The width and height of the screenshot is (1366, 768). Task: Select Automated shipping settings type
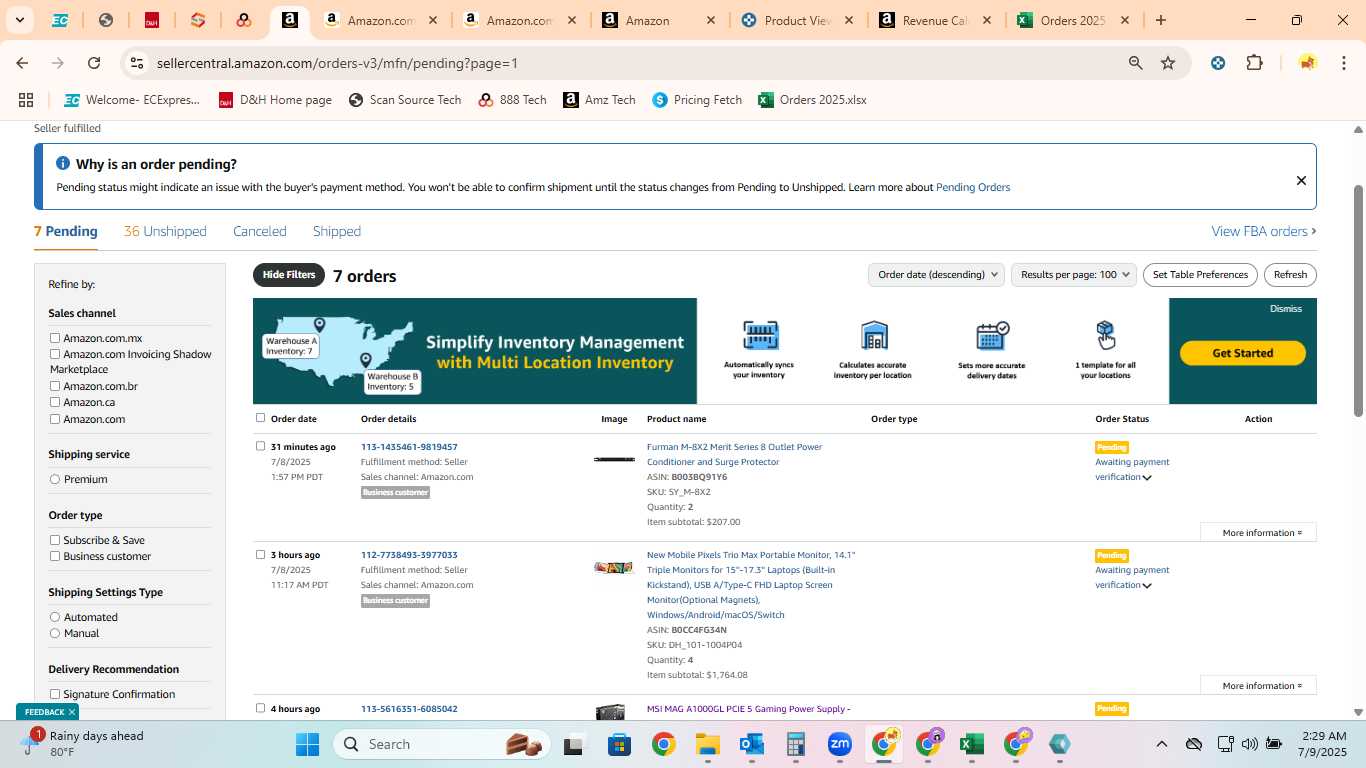(x=55, y=617)
